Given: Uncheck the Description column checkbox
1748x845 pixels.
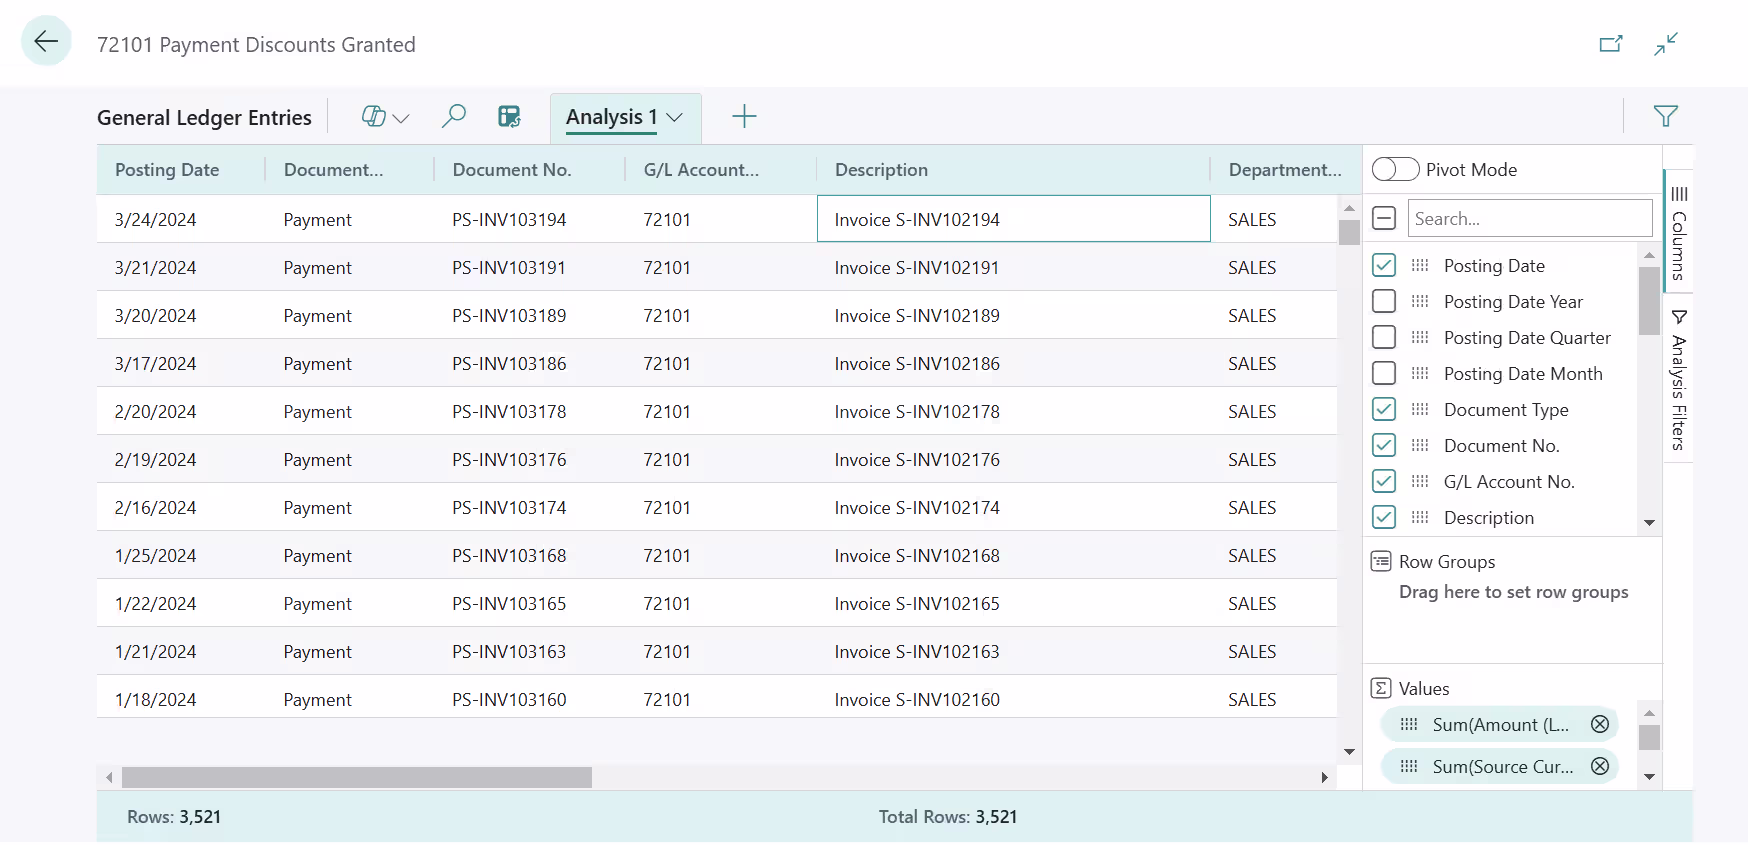Looking at the screenshot, I should point(1384,518).
